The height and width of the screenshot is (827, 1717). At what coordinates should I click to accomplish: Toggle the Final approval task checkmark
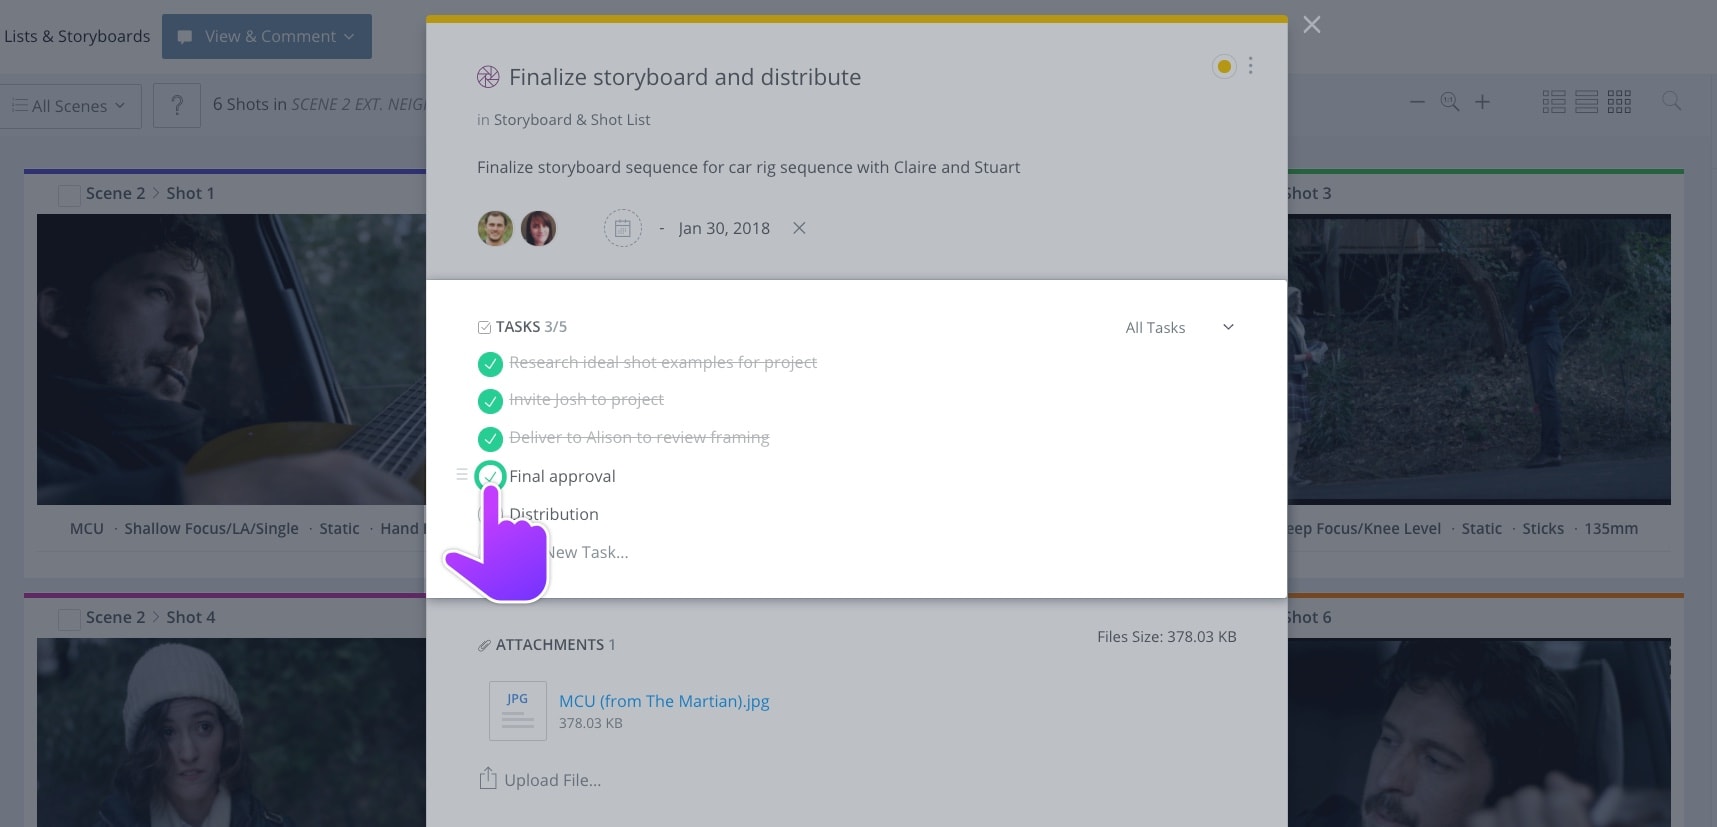(x=490, y=476)
